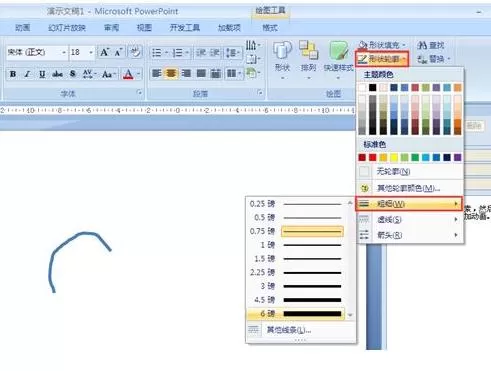Open Quick Styles gallery
491x371 pixels.
[338, 59]
